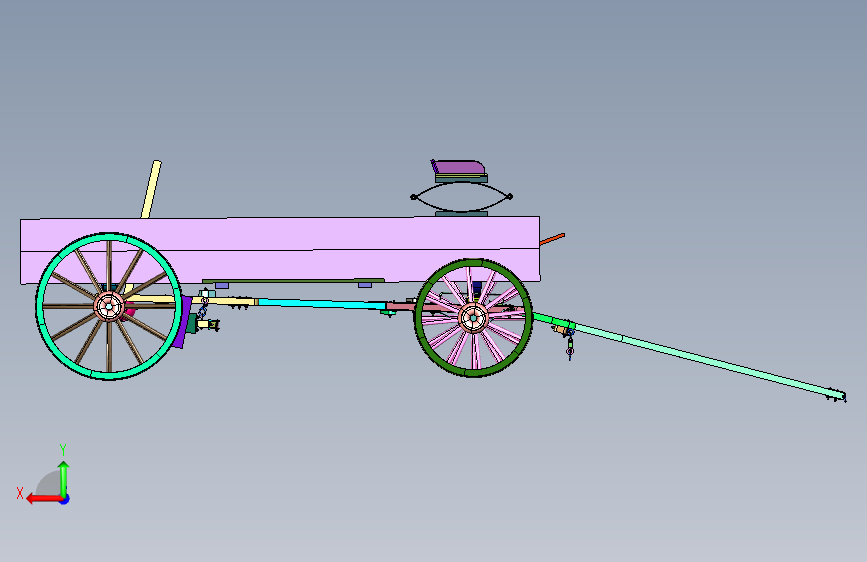Pick the elliptical leaf spring under the seat
Screen dimensions: 867x562
[461, 196]
